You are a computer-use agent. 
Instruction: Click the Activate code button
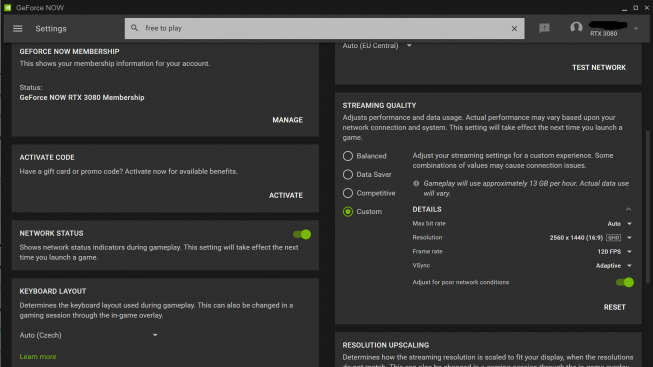tap(286, 195)
